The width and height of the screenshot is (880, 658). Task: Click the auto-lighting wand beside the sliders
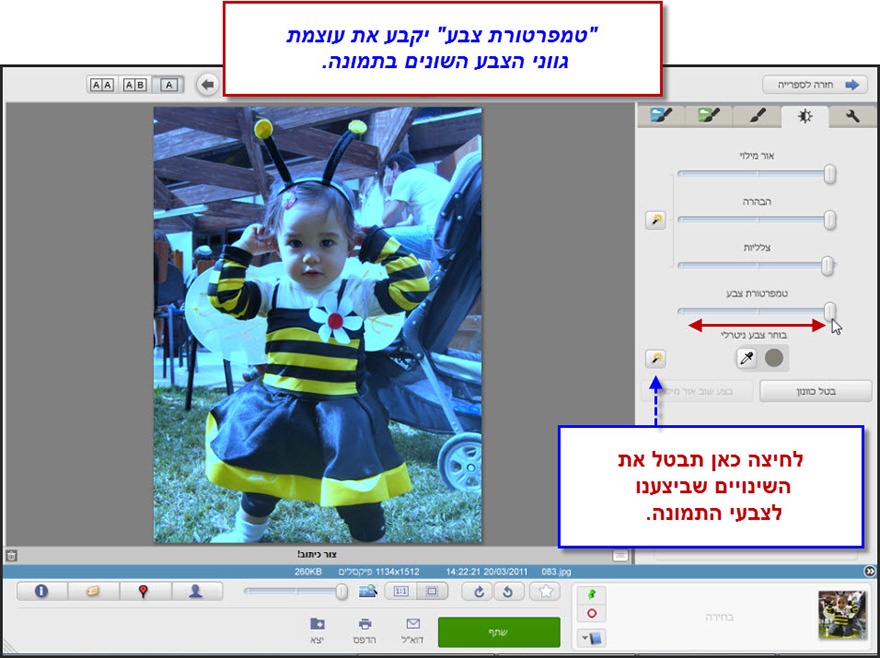[x=655, y=219]
